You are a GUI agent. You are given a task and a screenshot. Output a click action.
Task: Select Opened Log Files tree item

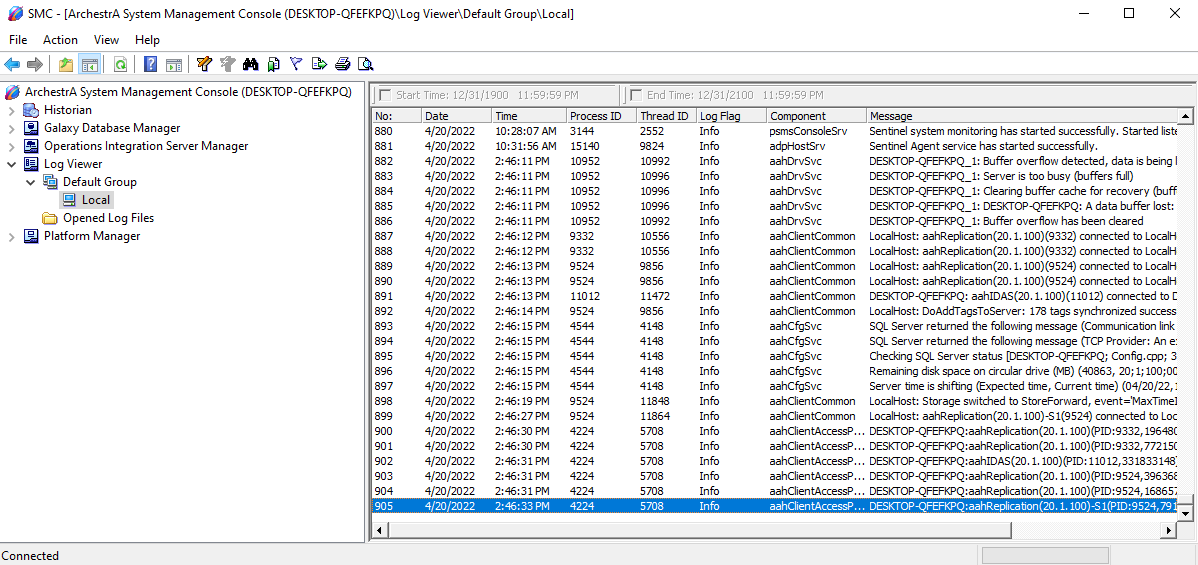tap(108, 218)
